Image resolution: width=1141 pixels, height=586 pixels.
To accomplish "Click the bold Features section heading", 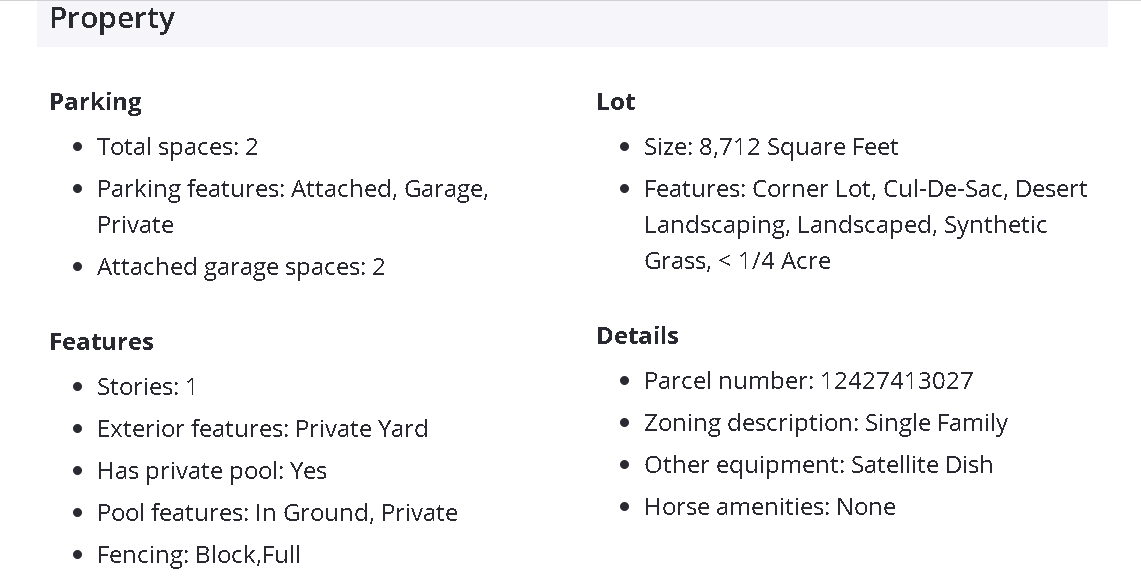I will point(101,342).
